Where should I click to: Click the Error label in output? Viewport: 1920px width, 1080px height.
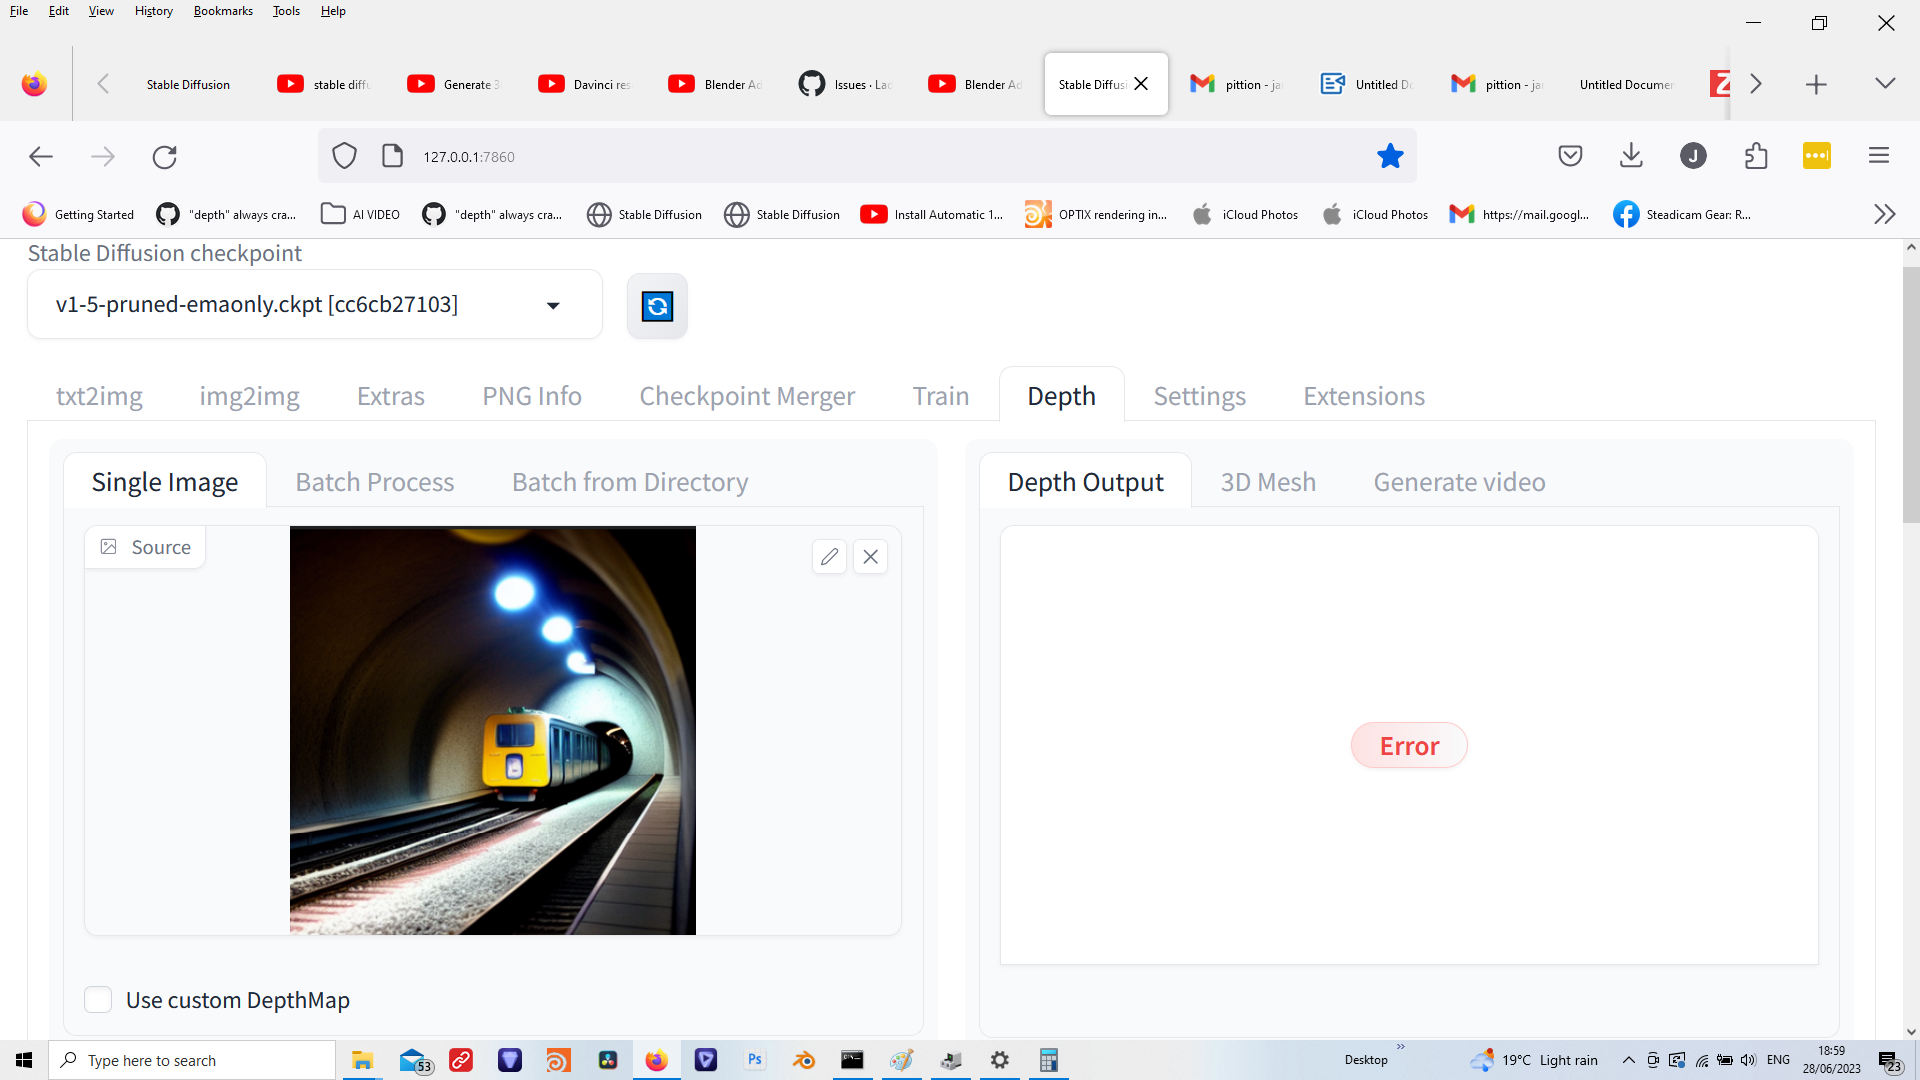point(1409,746)
